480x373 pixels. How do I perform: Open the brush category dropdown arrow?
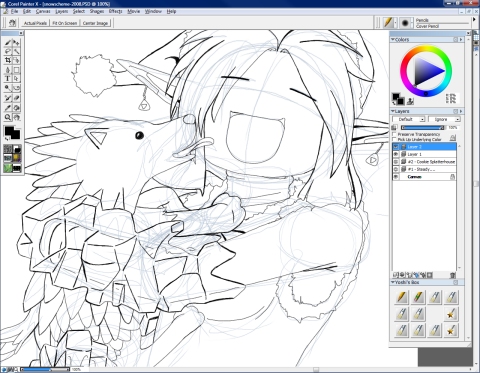395,23
